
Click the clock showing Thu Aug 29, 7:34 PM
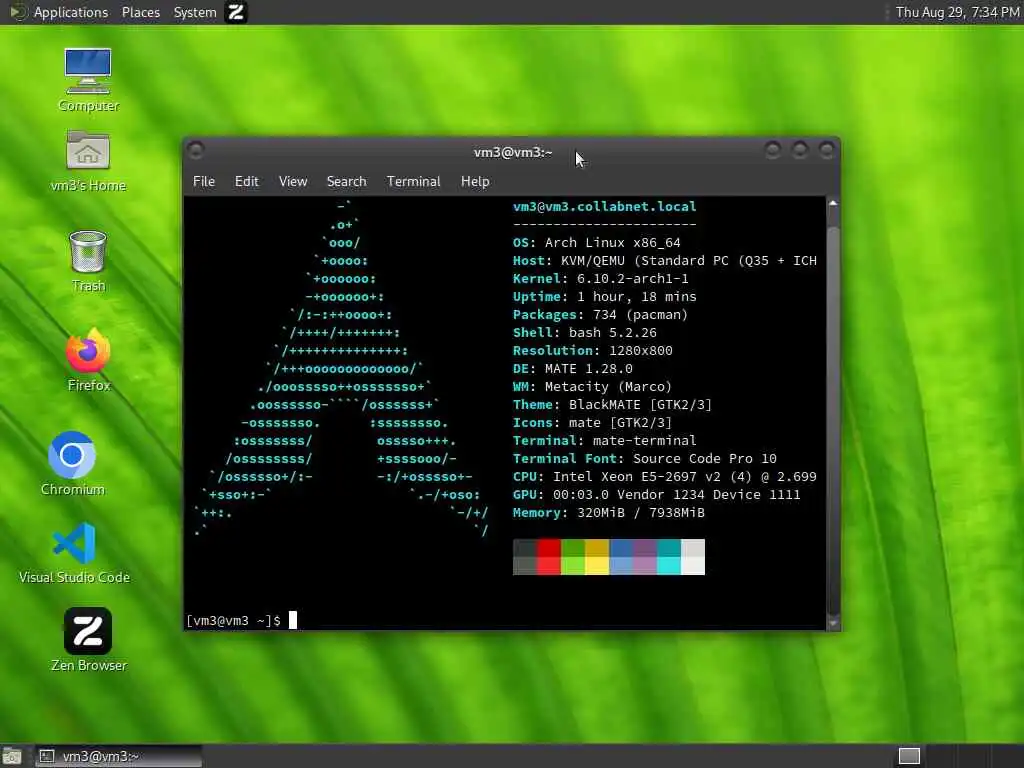point(957,12)
